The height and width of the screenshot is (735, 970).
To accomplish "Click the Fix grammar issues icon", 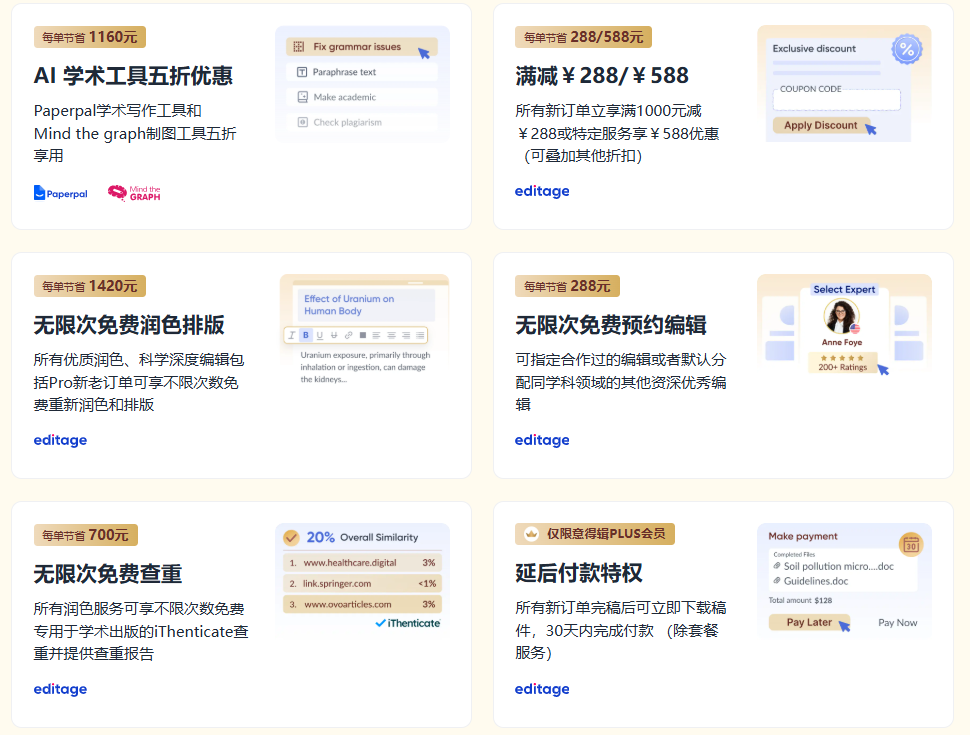I will click(299, 47).
